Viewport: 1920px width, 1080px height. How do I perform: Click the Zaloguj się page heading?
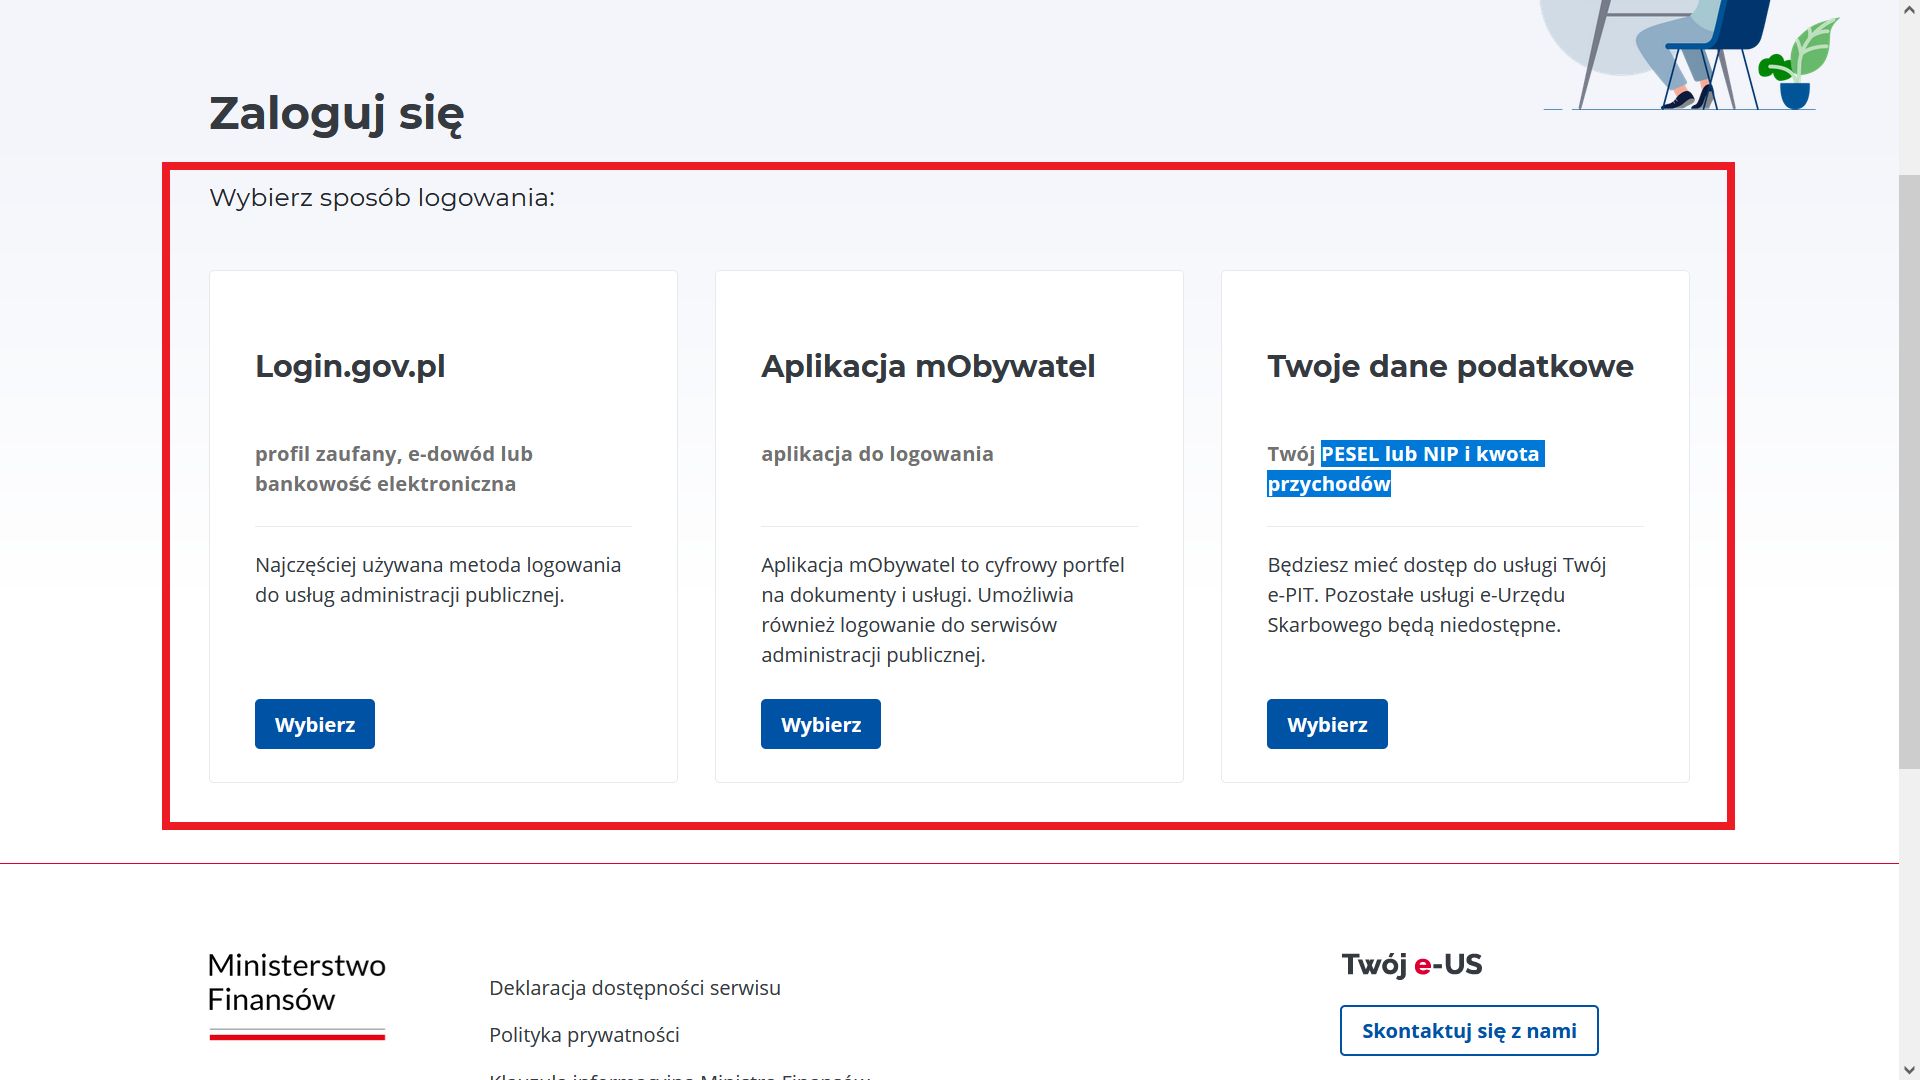(x=336, y=112)
